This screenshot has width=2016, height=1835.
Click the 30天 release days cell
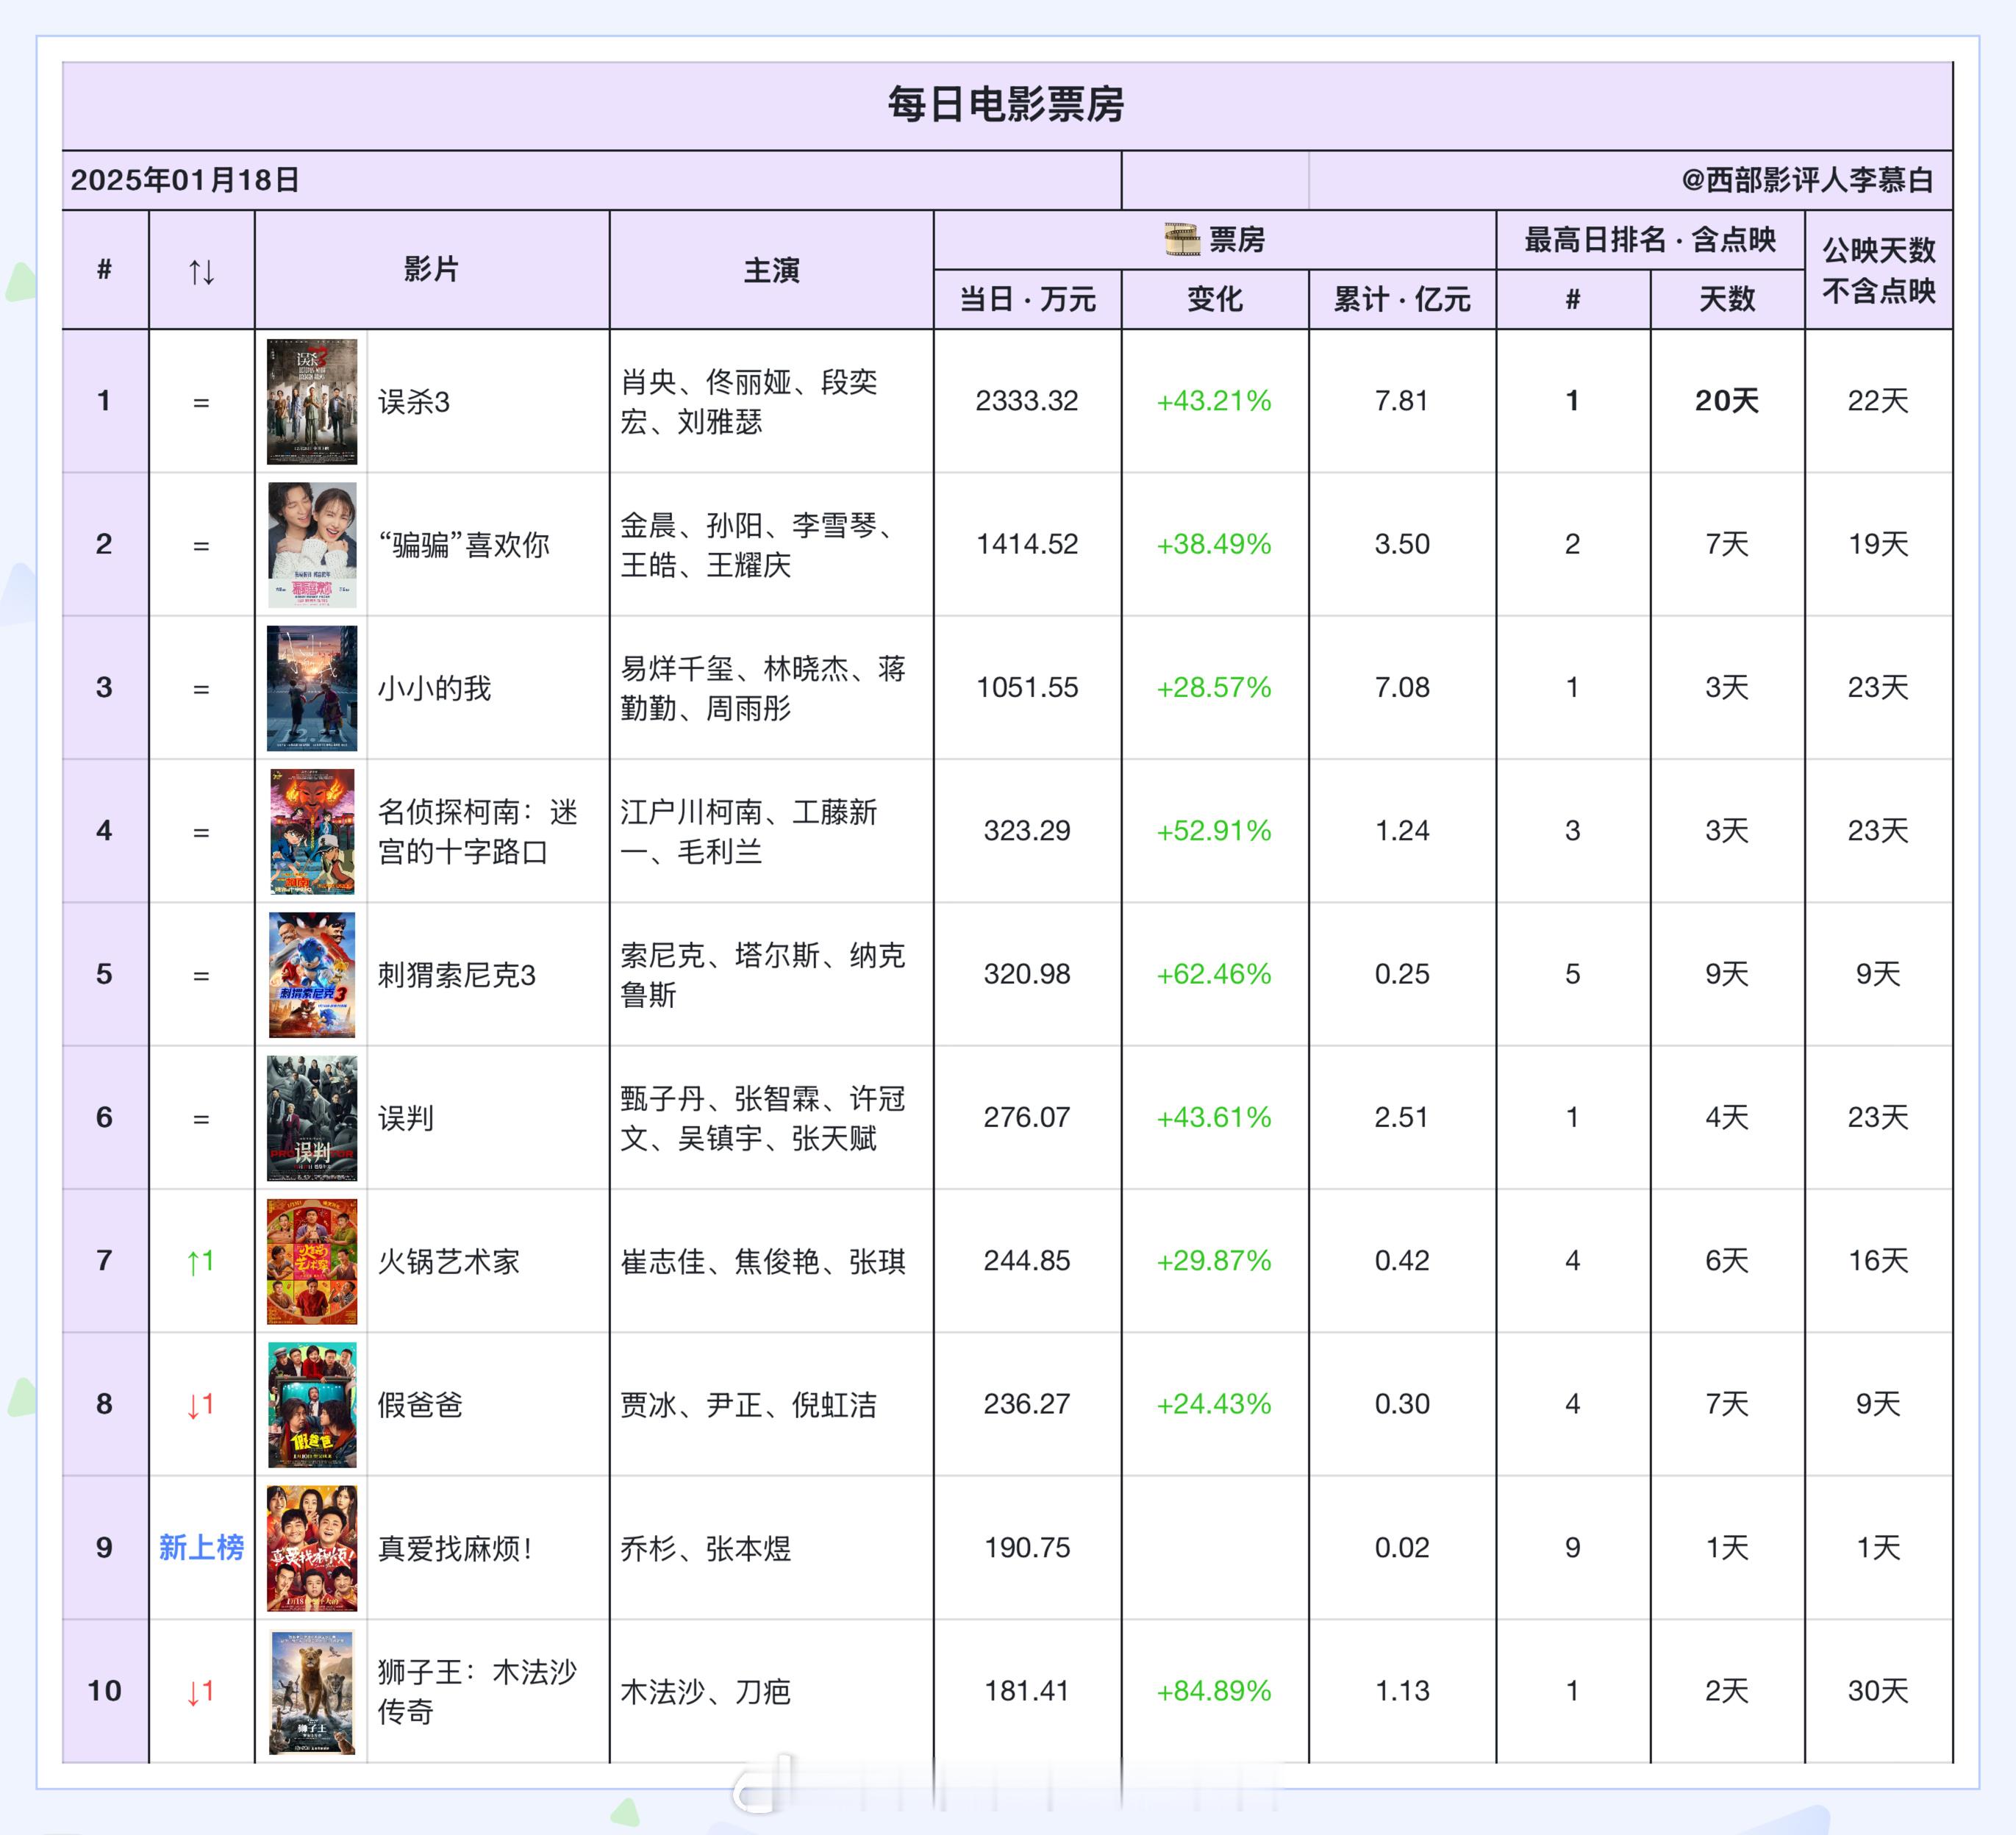click(1878, 1691)
